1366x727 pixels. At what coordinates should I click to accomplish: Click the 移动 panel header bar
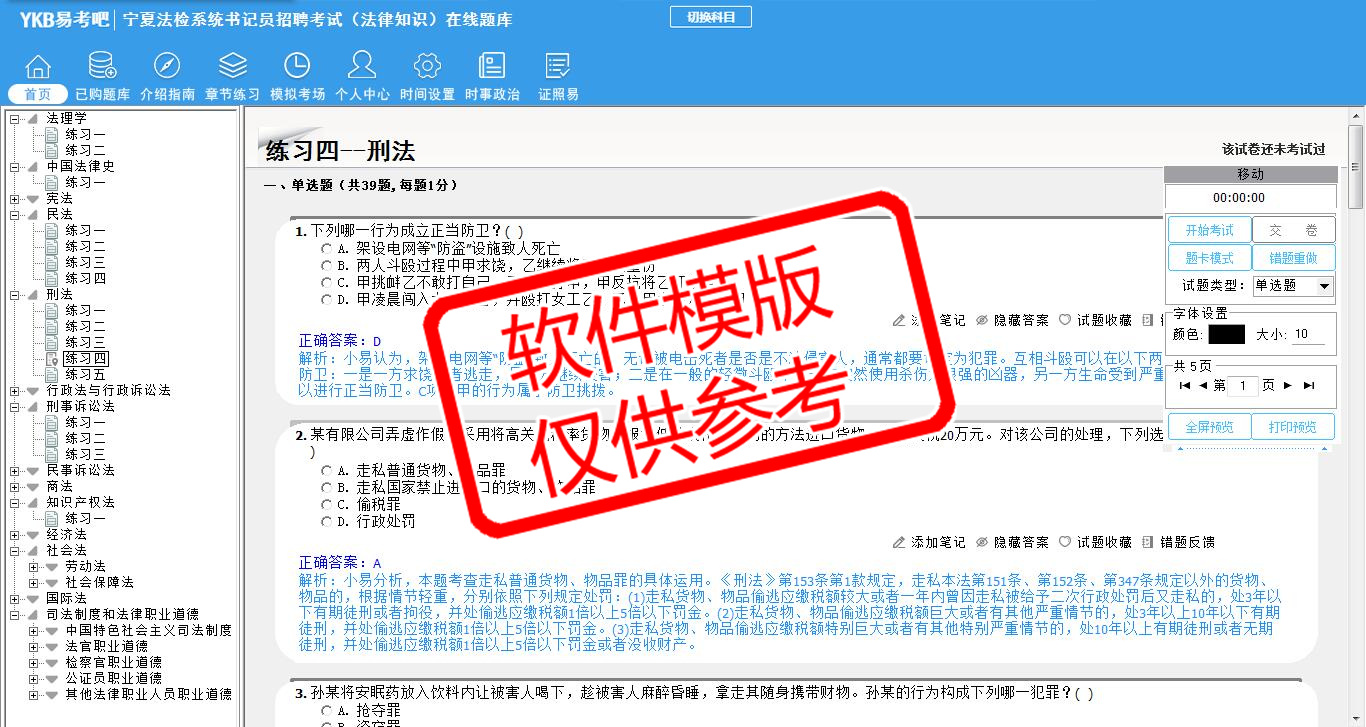click(1250, 174)
